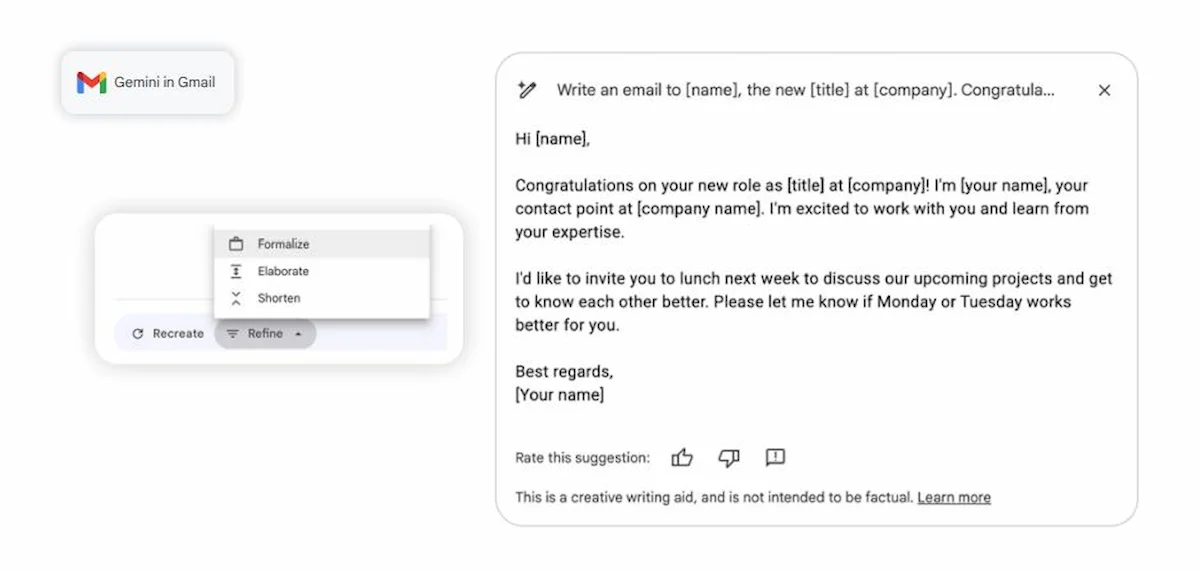Select Shorten in the Refine menu
This screenshot has width=1200, height=571.
point(278,298)
